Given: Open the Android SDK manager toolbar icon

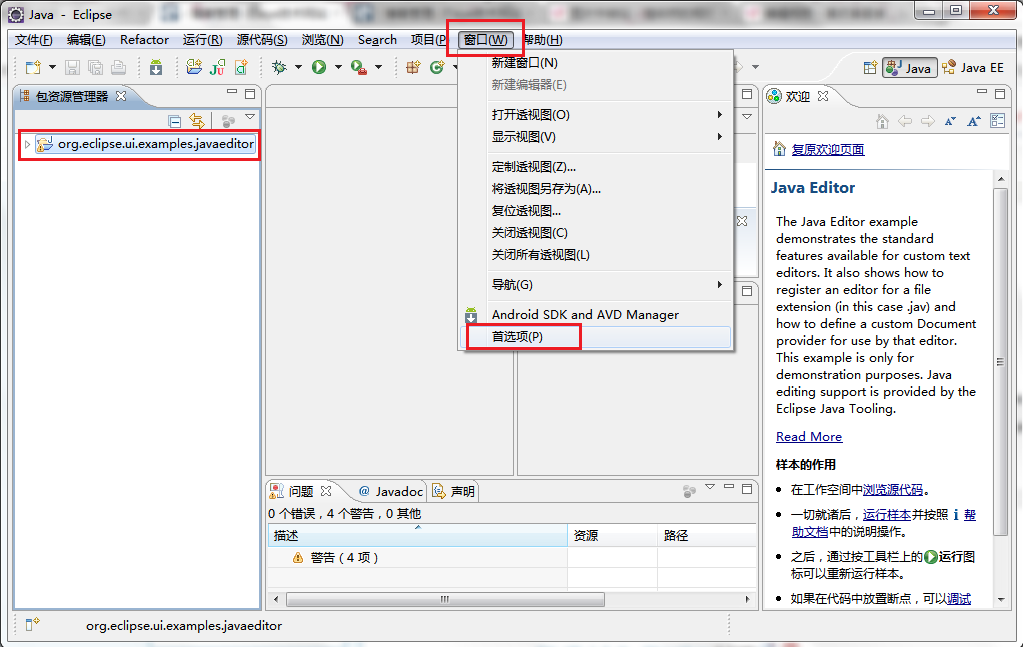Looking at the screenshot, I should (156, 67).
